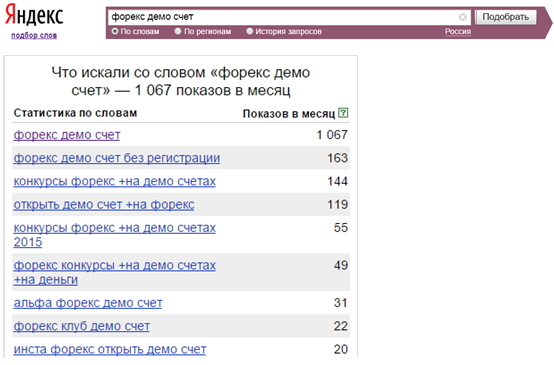This screenshot has width=554, height=365.
Task: Open конкурсы форекс +на демо счетах link with 144 impressions
Action: click(x=114, y=182)
